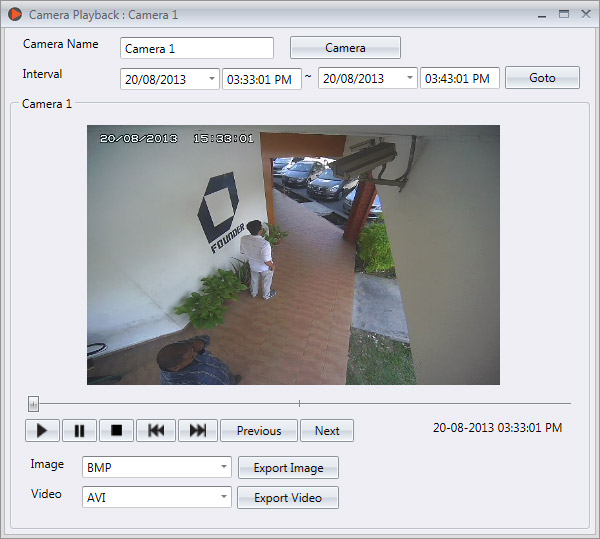
Task: Click the orange app icon in title bar
Action: coord(15,15)
